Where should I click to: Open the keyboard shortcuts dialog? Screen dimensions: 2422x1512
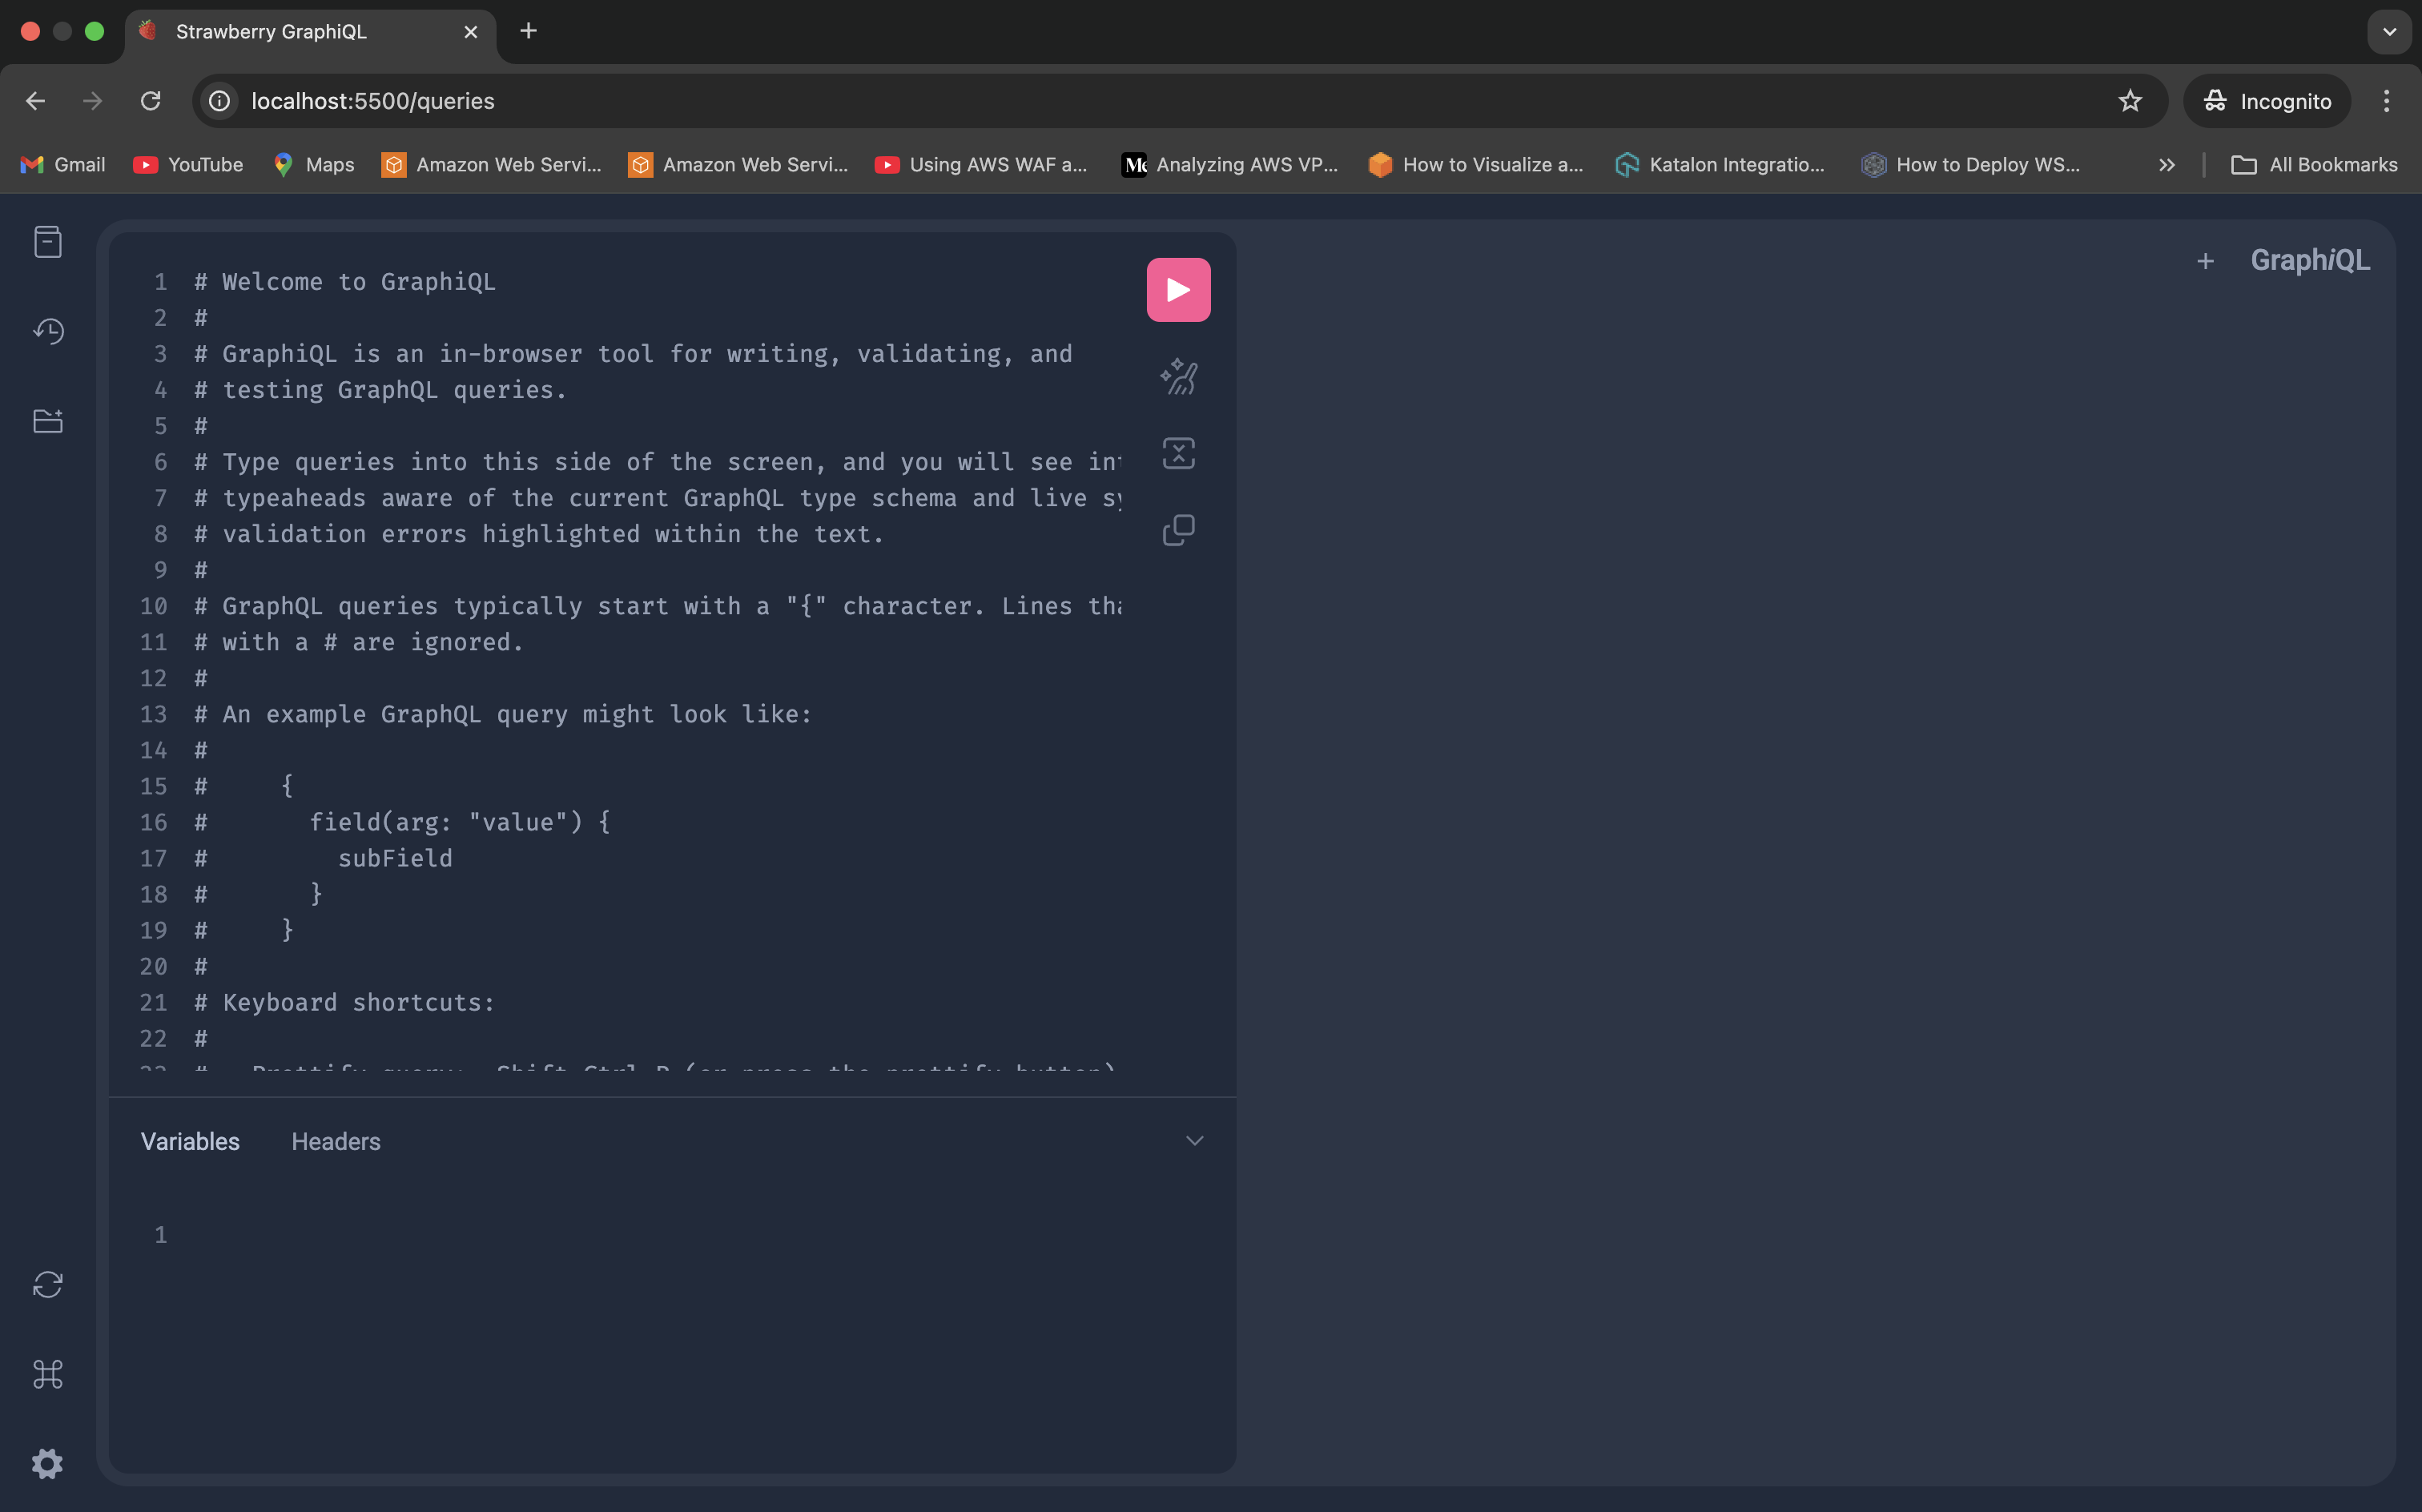48,1374
